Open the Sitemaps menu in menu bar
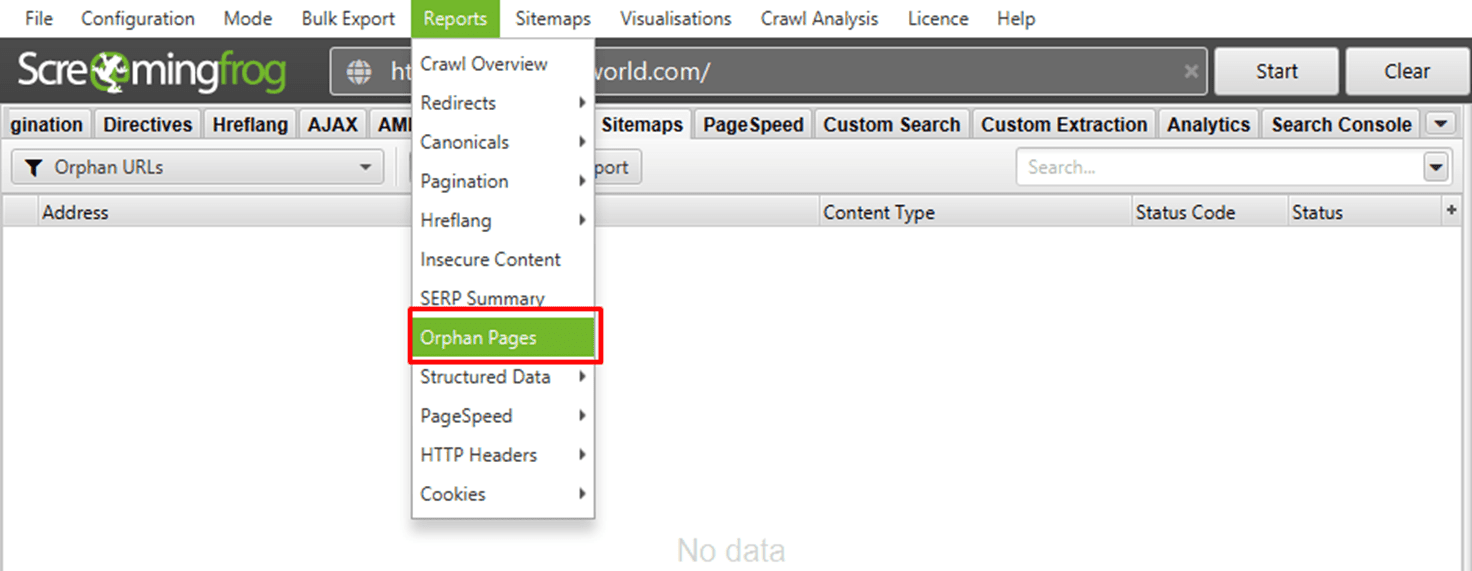This screenshot has width=1472, height=571. pos(553,18)
